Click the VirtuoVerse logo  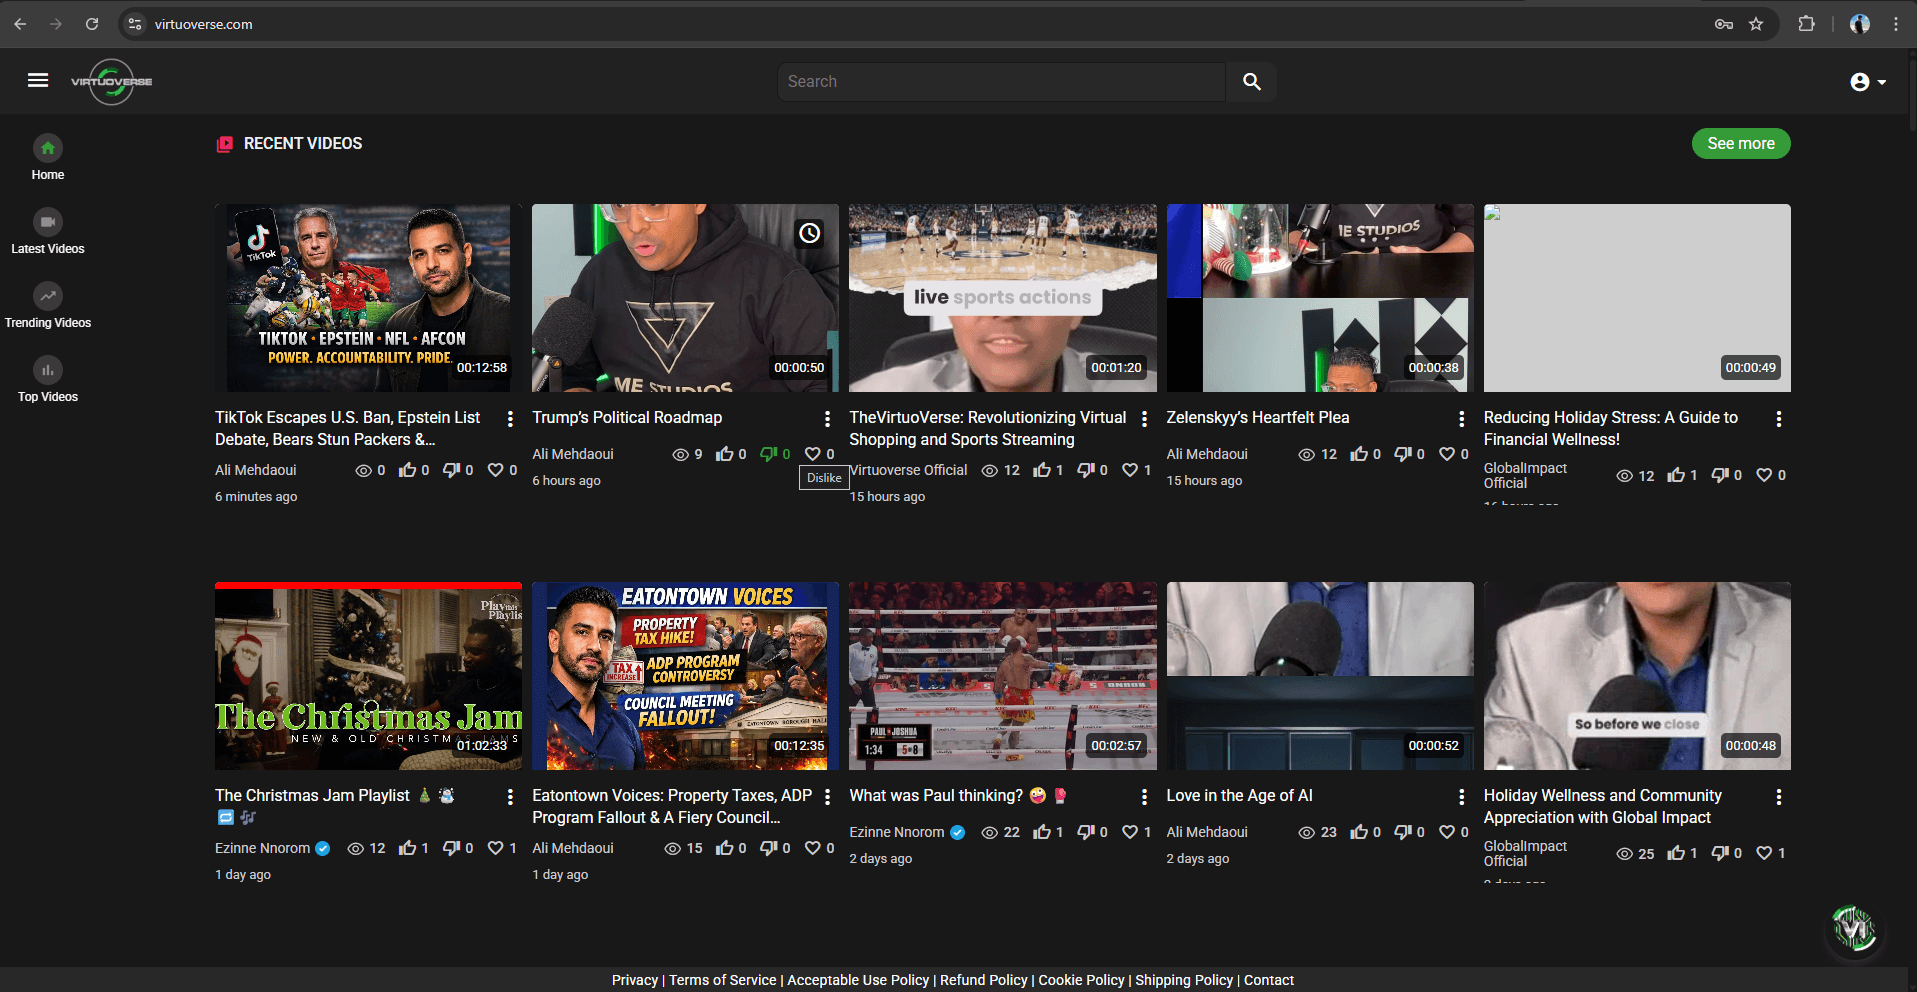[x=111, y=81]
